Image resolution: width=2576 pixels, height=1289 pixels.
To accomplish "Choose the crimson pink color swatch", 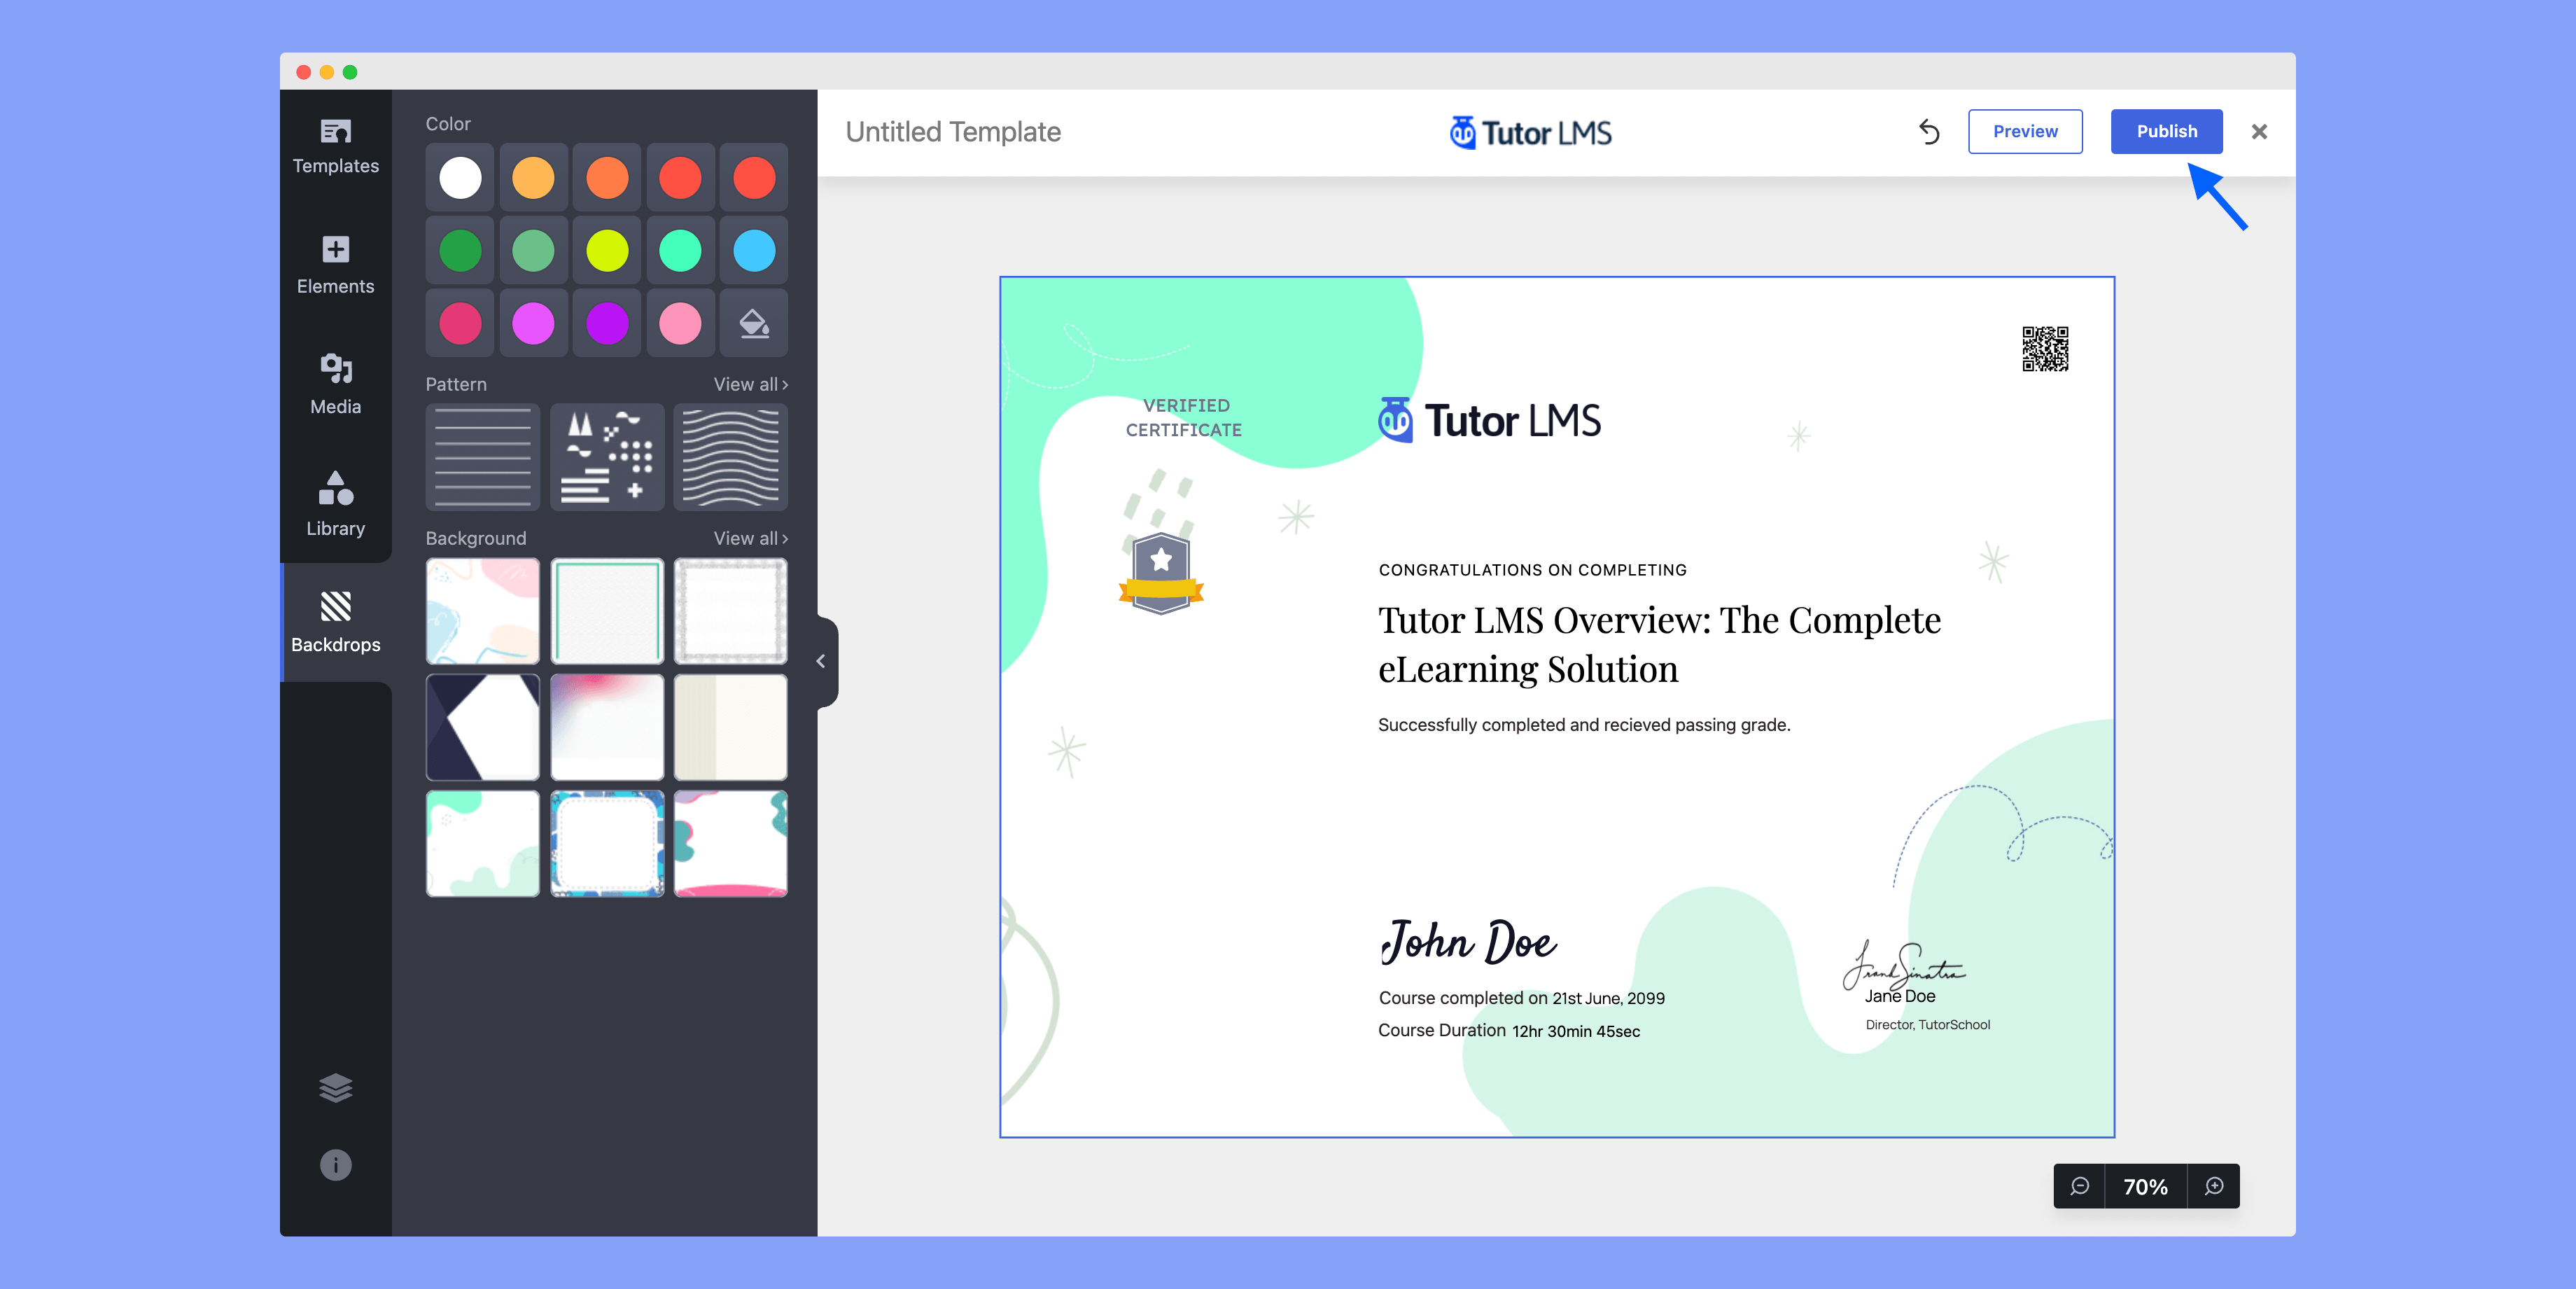I will point(460,324).
